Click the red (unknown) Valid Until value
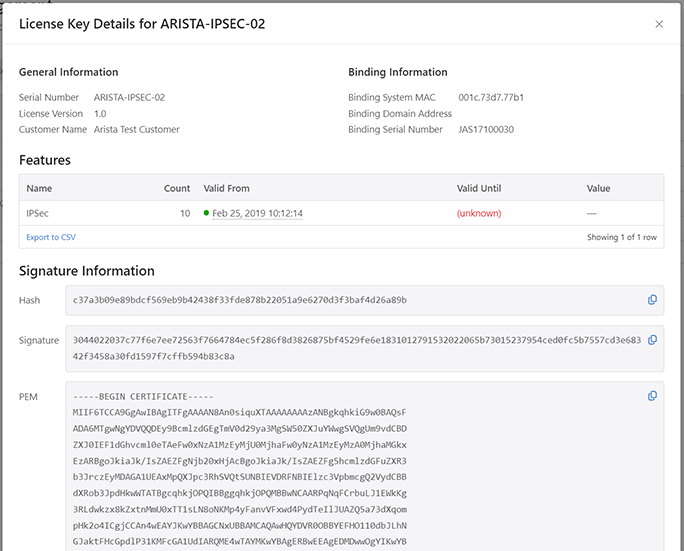Viewport: 684px width, 551px height. [x=479, y=213]
